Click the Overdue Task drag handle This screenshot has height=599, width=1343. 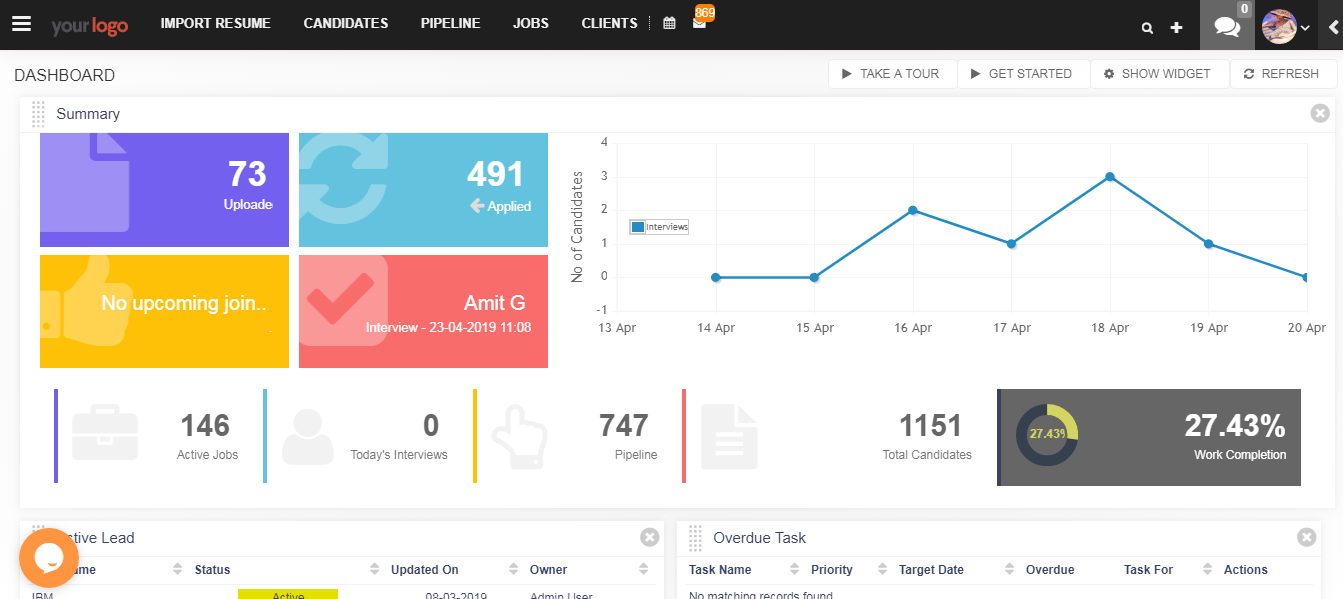click(x=695, y=538)
